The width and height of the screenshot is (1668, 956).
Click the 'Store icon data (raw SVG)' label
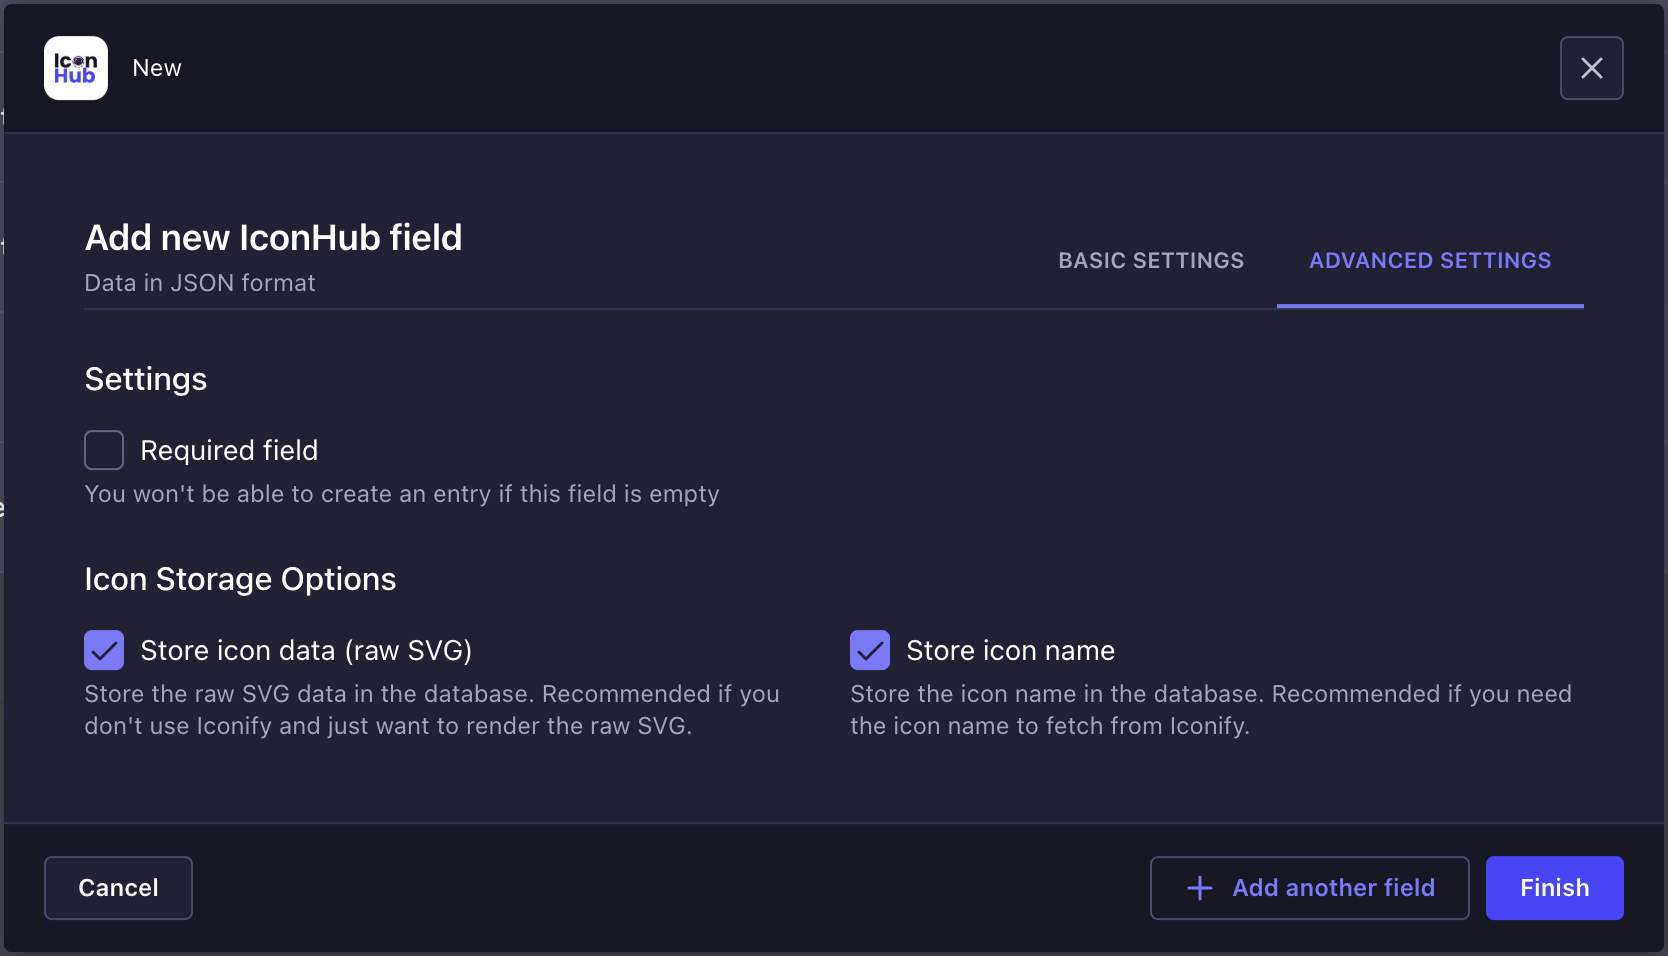(x=306, y=651)
